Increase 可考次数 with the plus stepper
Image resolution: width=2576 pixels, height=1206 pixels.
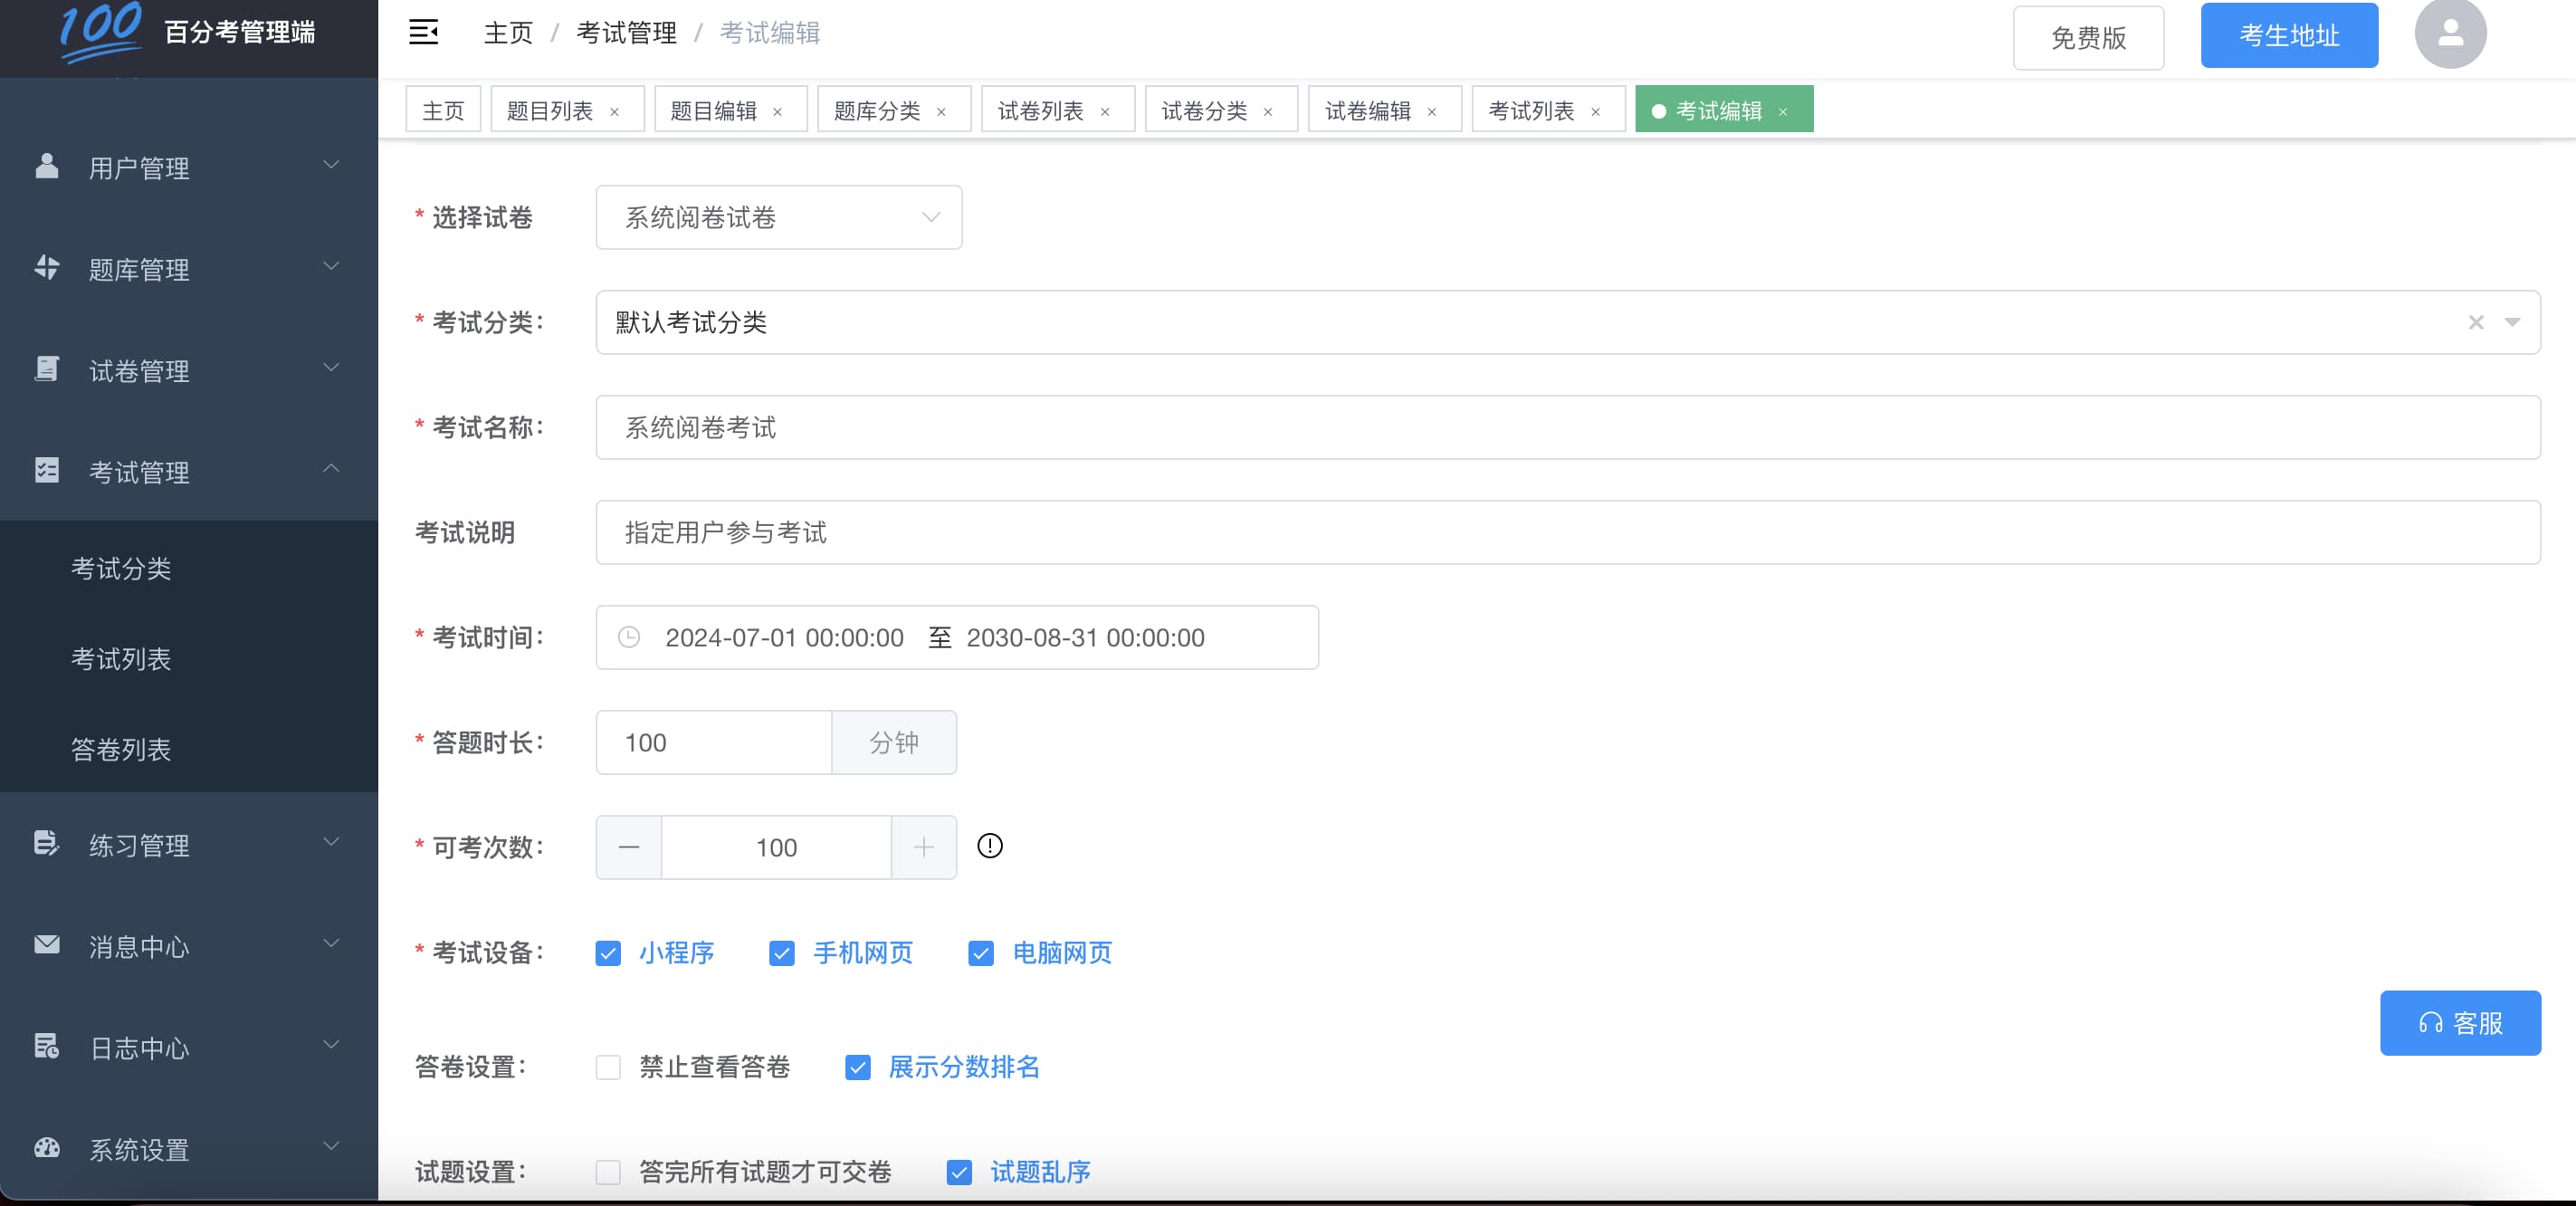(923, 847)
